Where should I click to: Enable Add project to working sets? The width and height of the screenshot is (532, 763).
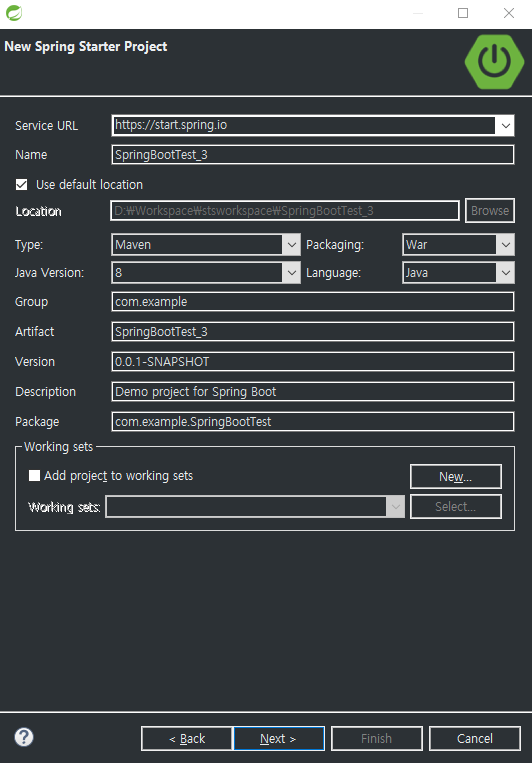[x=34, y=475]
